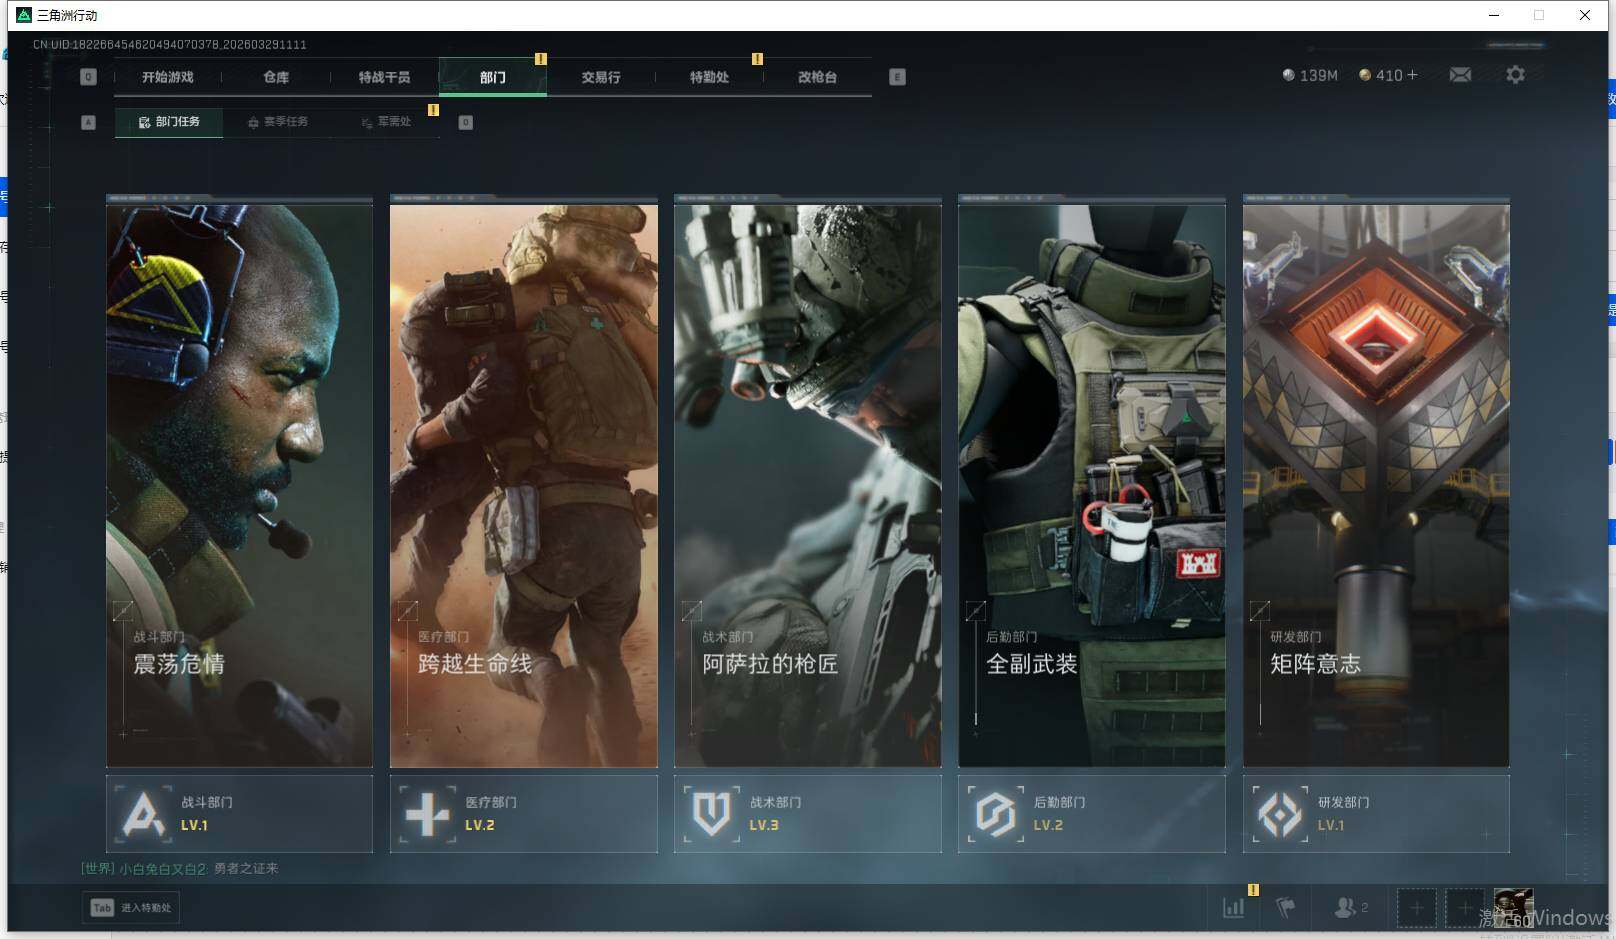Switch to the 开始游戏 tab
This screenshot has height=939, width=1616.
click(168, 77)
